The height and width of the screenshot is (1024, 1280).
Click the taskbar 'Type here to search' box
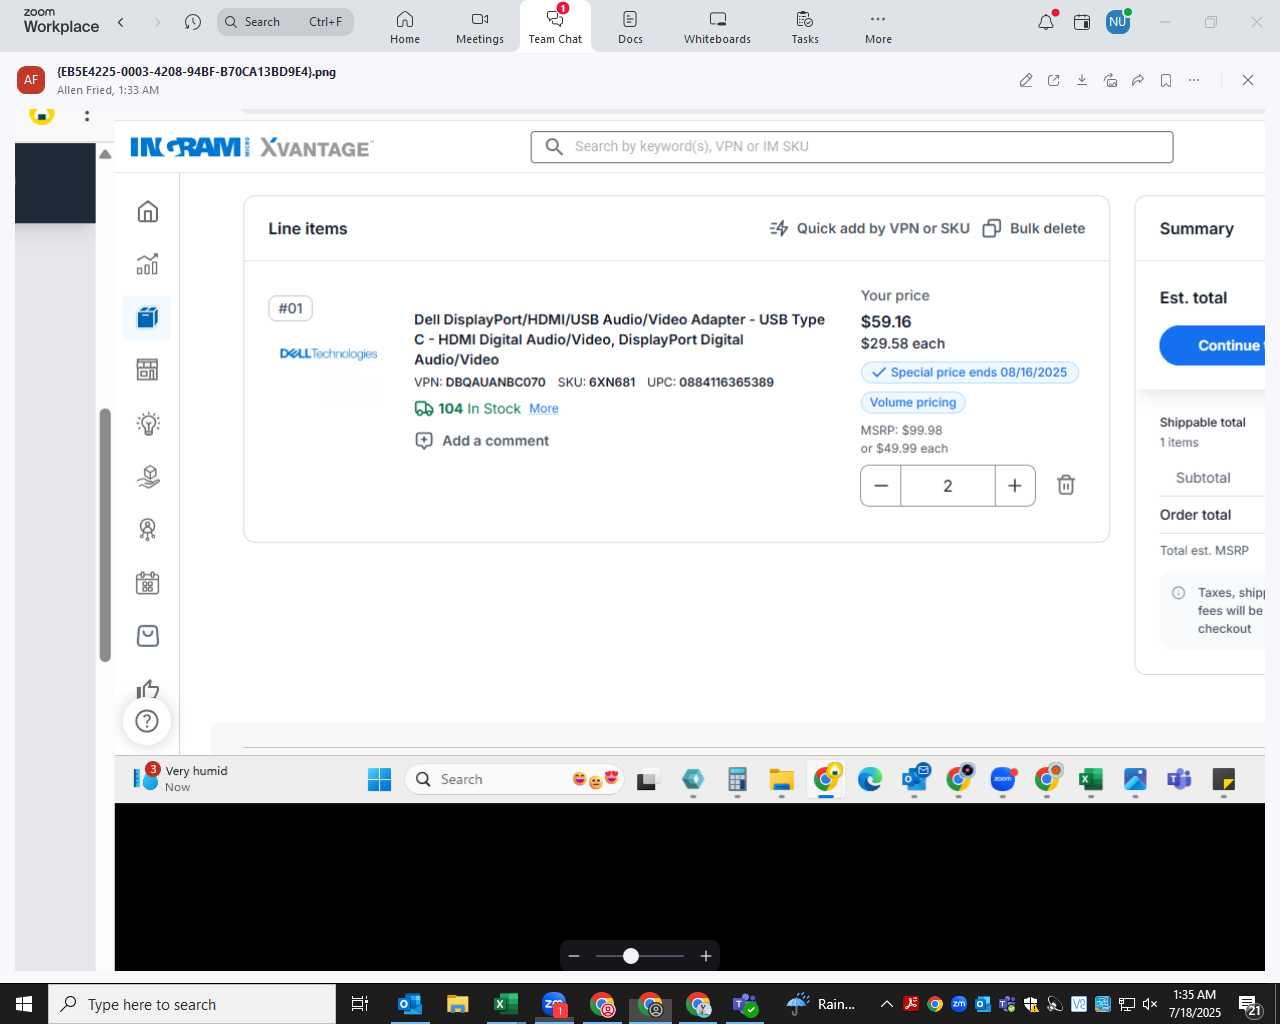click(x=192, y=1004)
